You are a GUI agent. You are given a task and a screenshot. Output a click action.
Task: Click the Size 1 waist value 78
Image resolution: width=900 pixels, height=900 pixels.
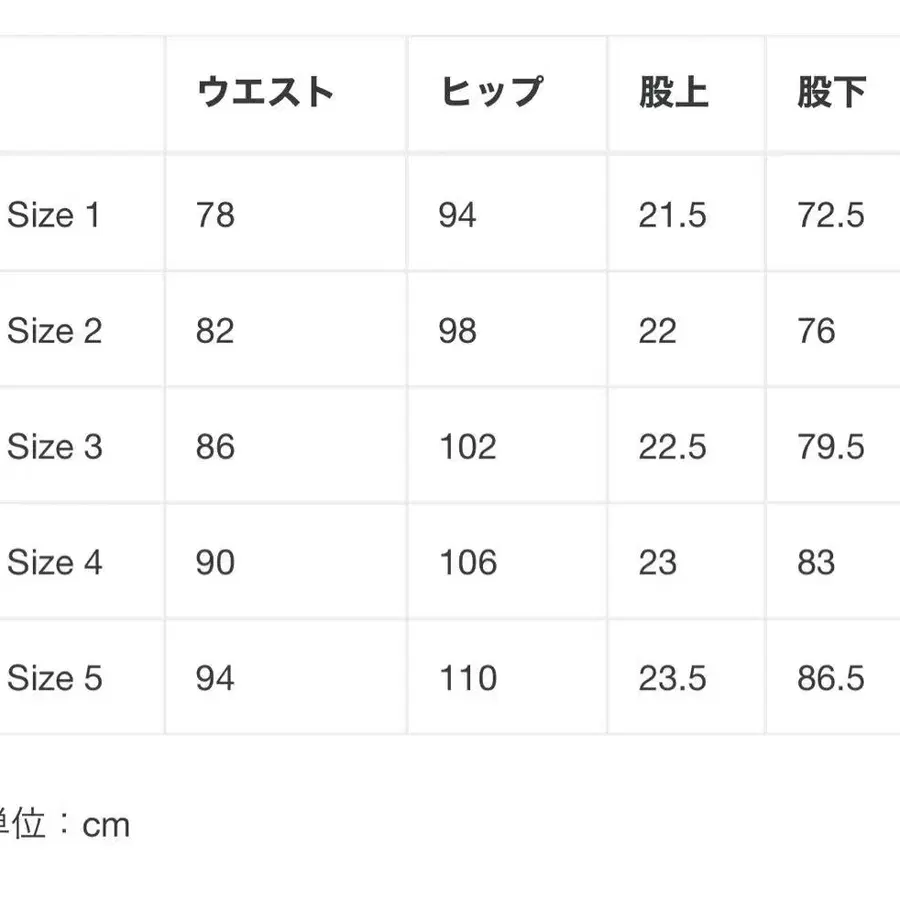pos(215,215)
